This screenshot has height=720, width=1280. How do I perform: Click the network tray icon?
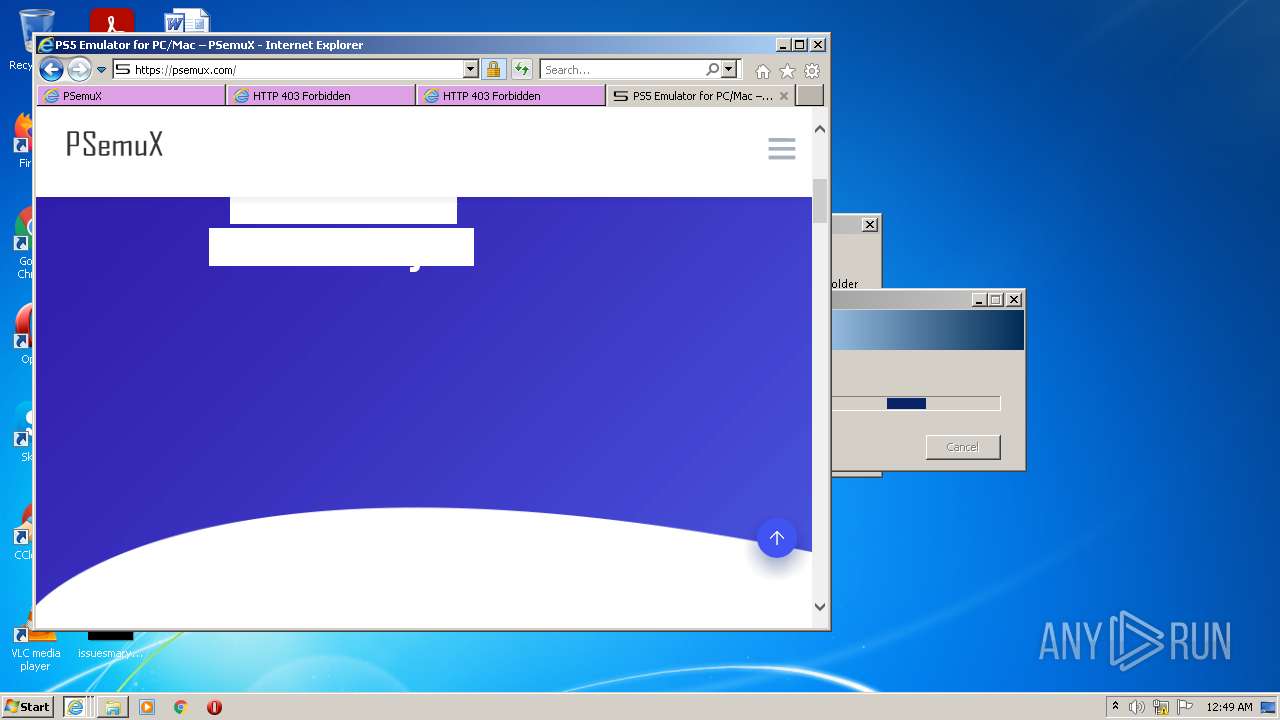1161,707
